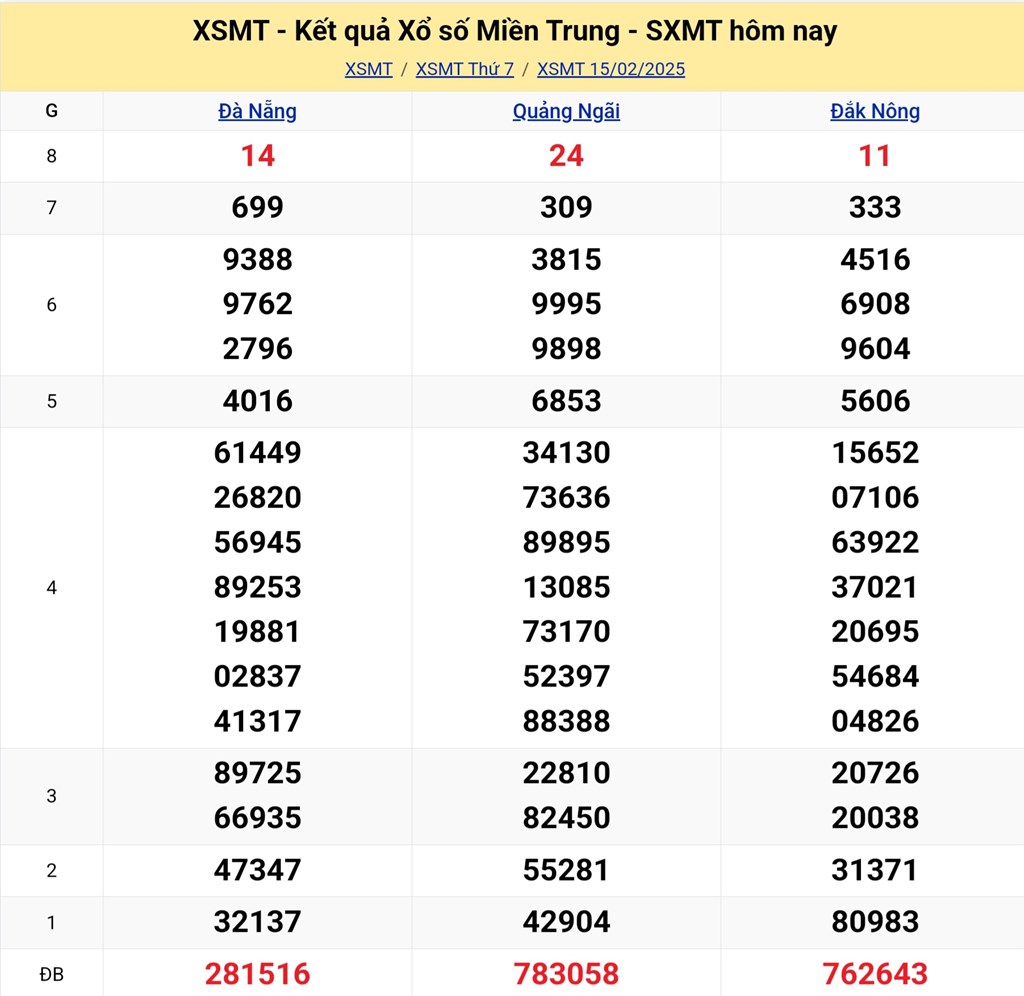Select the red prize-8 number 24
This screenshot has width=1024, height=996.
pos(566,156)
